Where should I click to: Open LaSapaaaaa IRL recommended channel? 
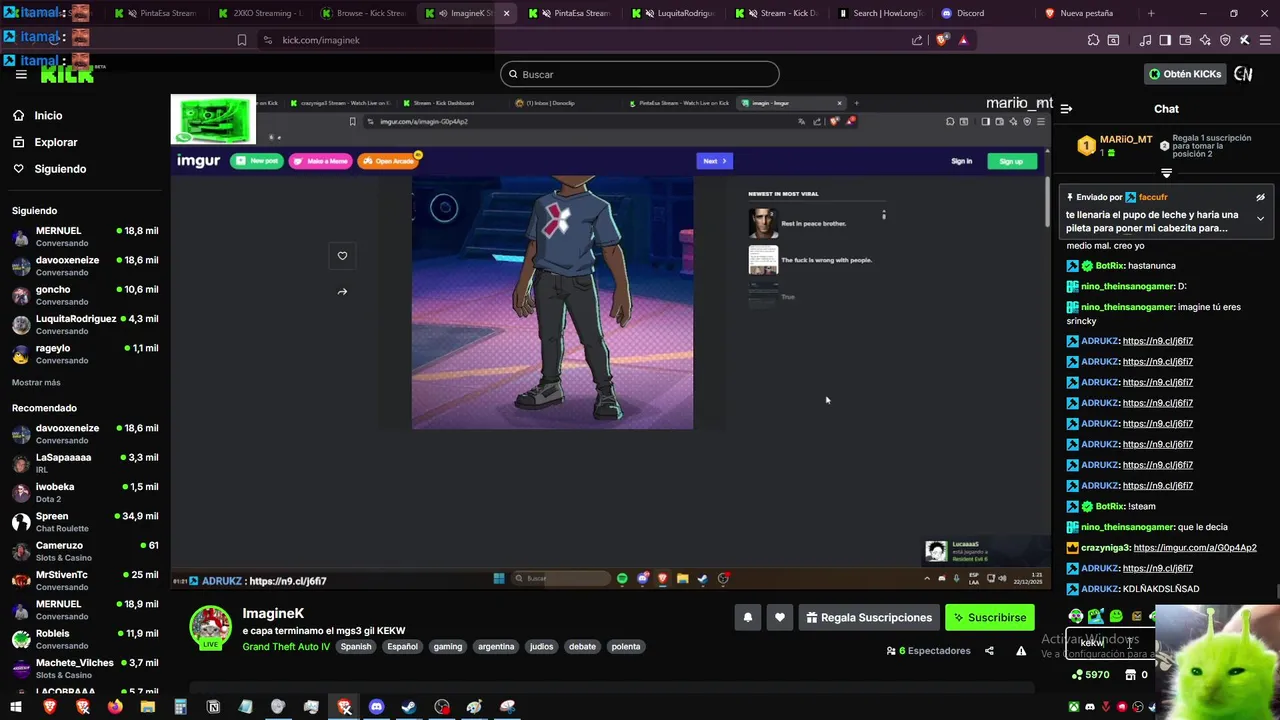click(84, 463)
